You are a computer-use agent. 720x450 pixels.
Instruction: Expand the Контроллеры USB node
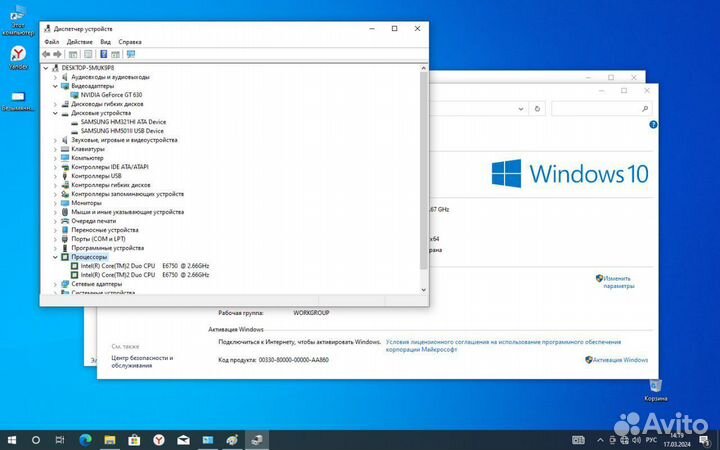(x=56, y=176)
